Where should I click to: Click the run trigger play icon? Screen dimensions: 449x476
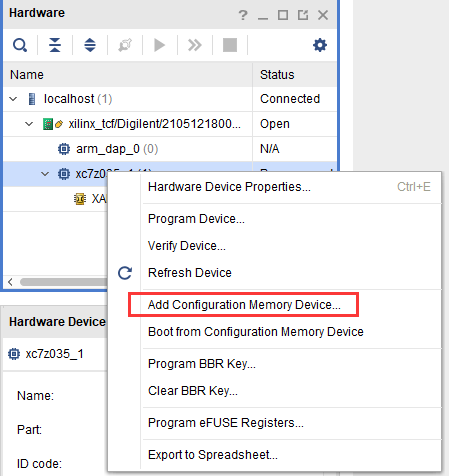pos(160,45)
